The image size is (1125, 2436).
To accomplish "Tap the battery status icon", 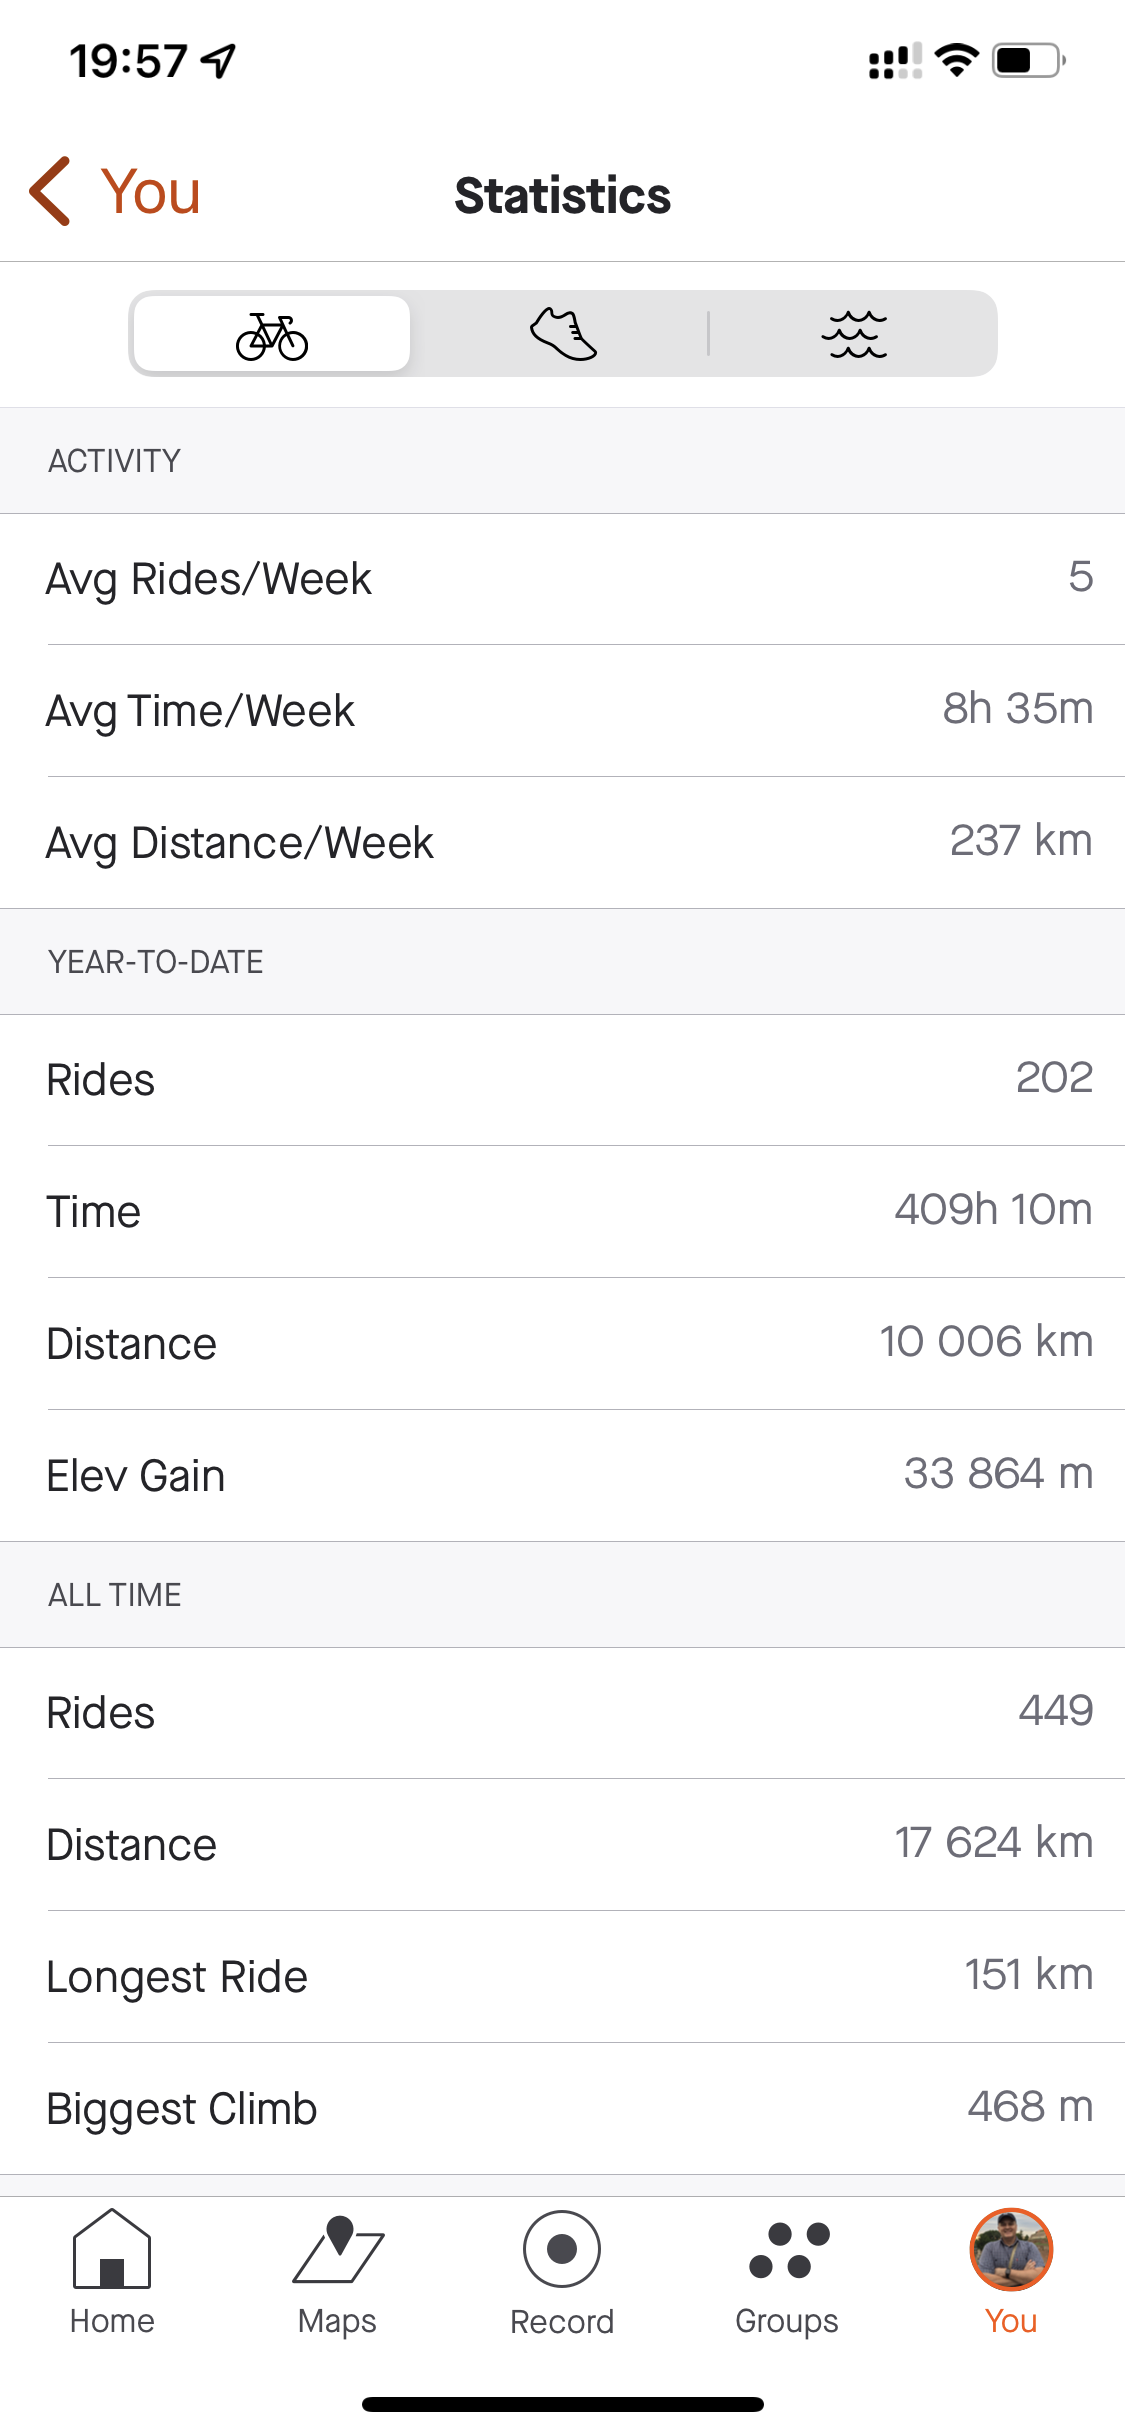I will (1028, 61).
